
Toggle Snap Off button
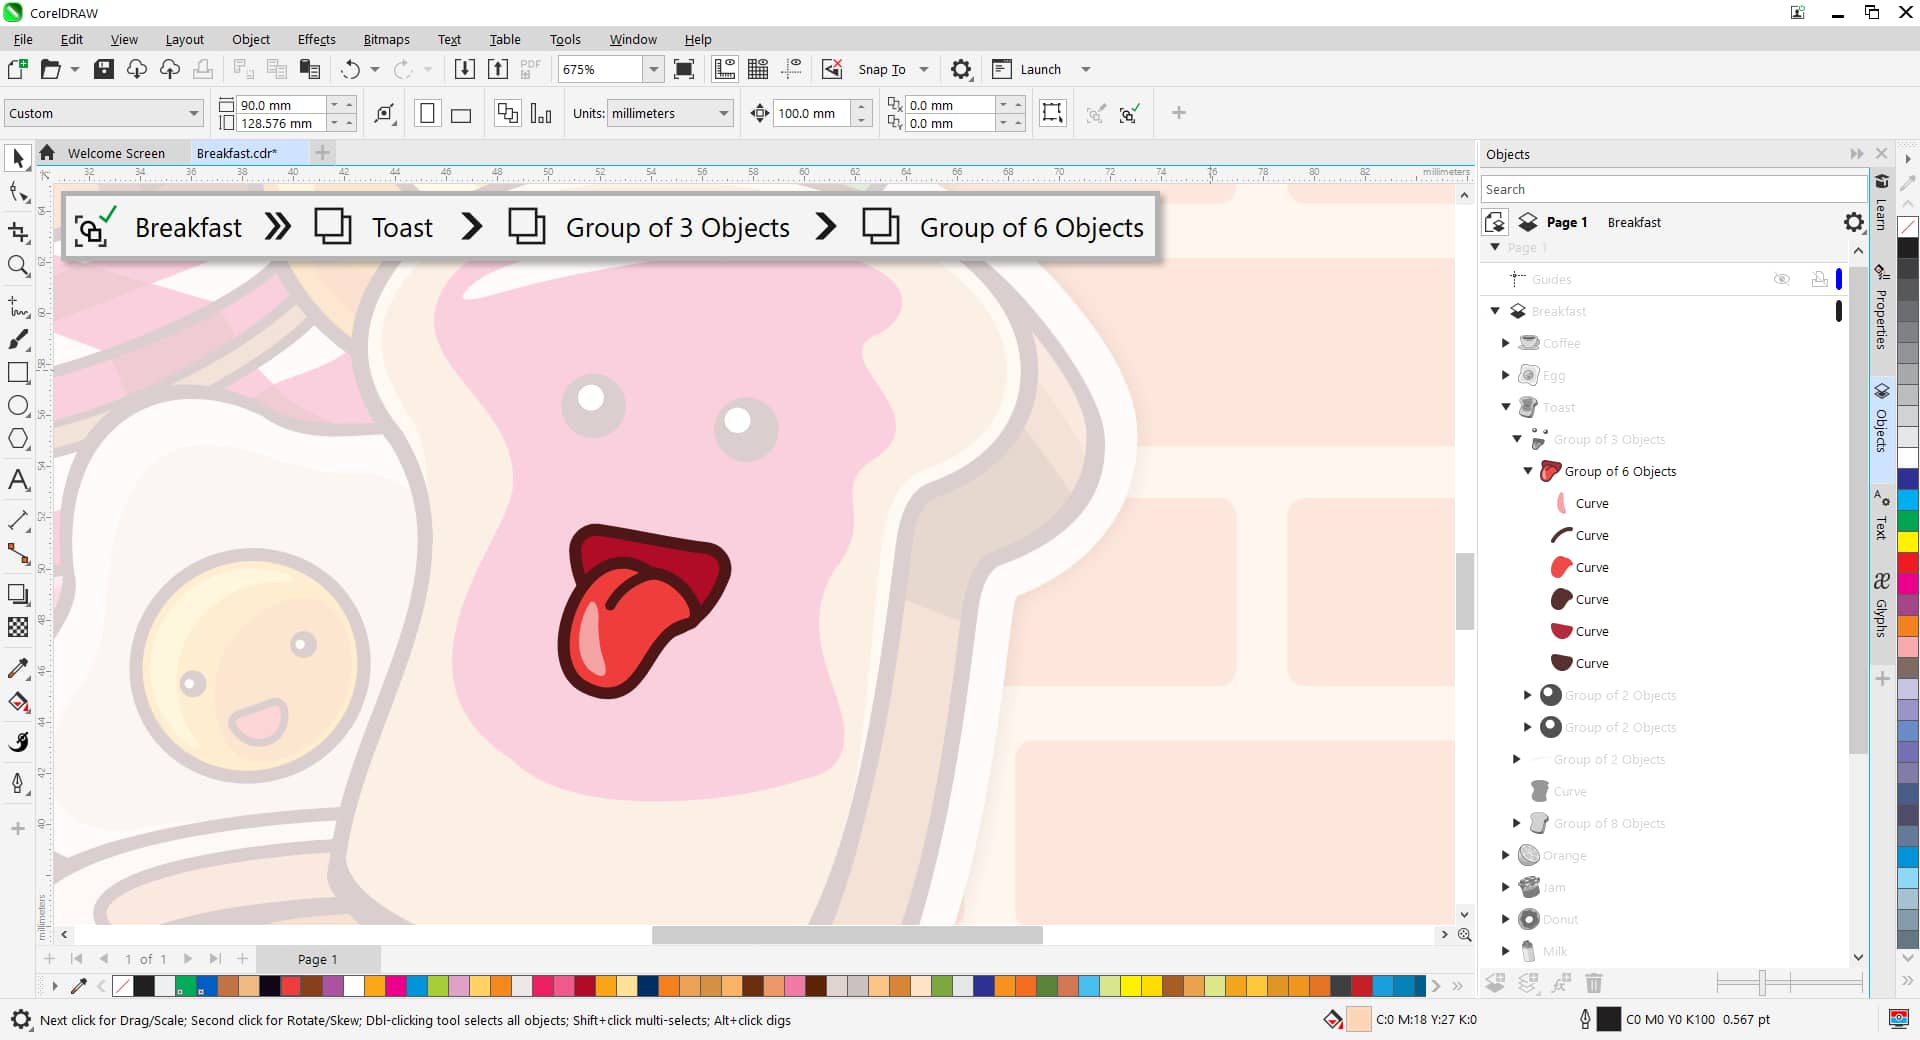(832, 69)
